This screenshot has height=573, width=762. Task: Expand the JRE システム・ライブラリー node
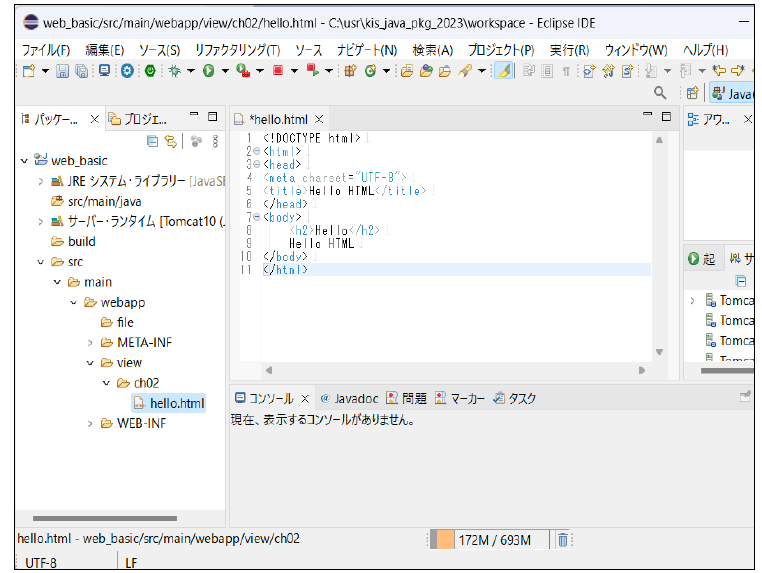pyautogui.click(x=41, y=181)
